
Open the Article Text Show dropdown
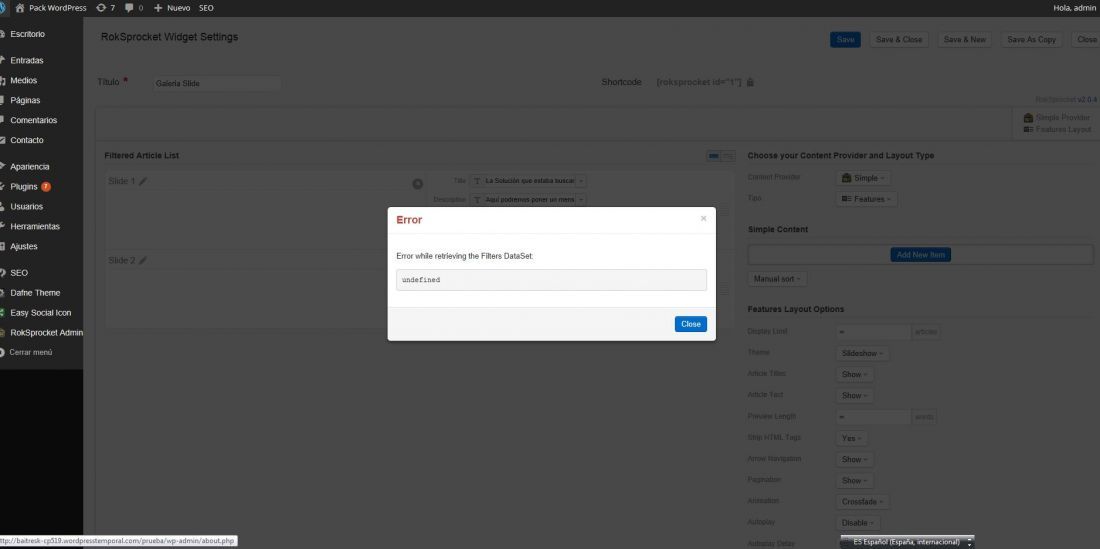tap(854, 395)
